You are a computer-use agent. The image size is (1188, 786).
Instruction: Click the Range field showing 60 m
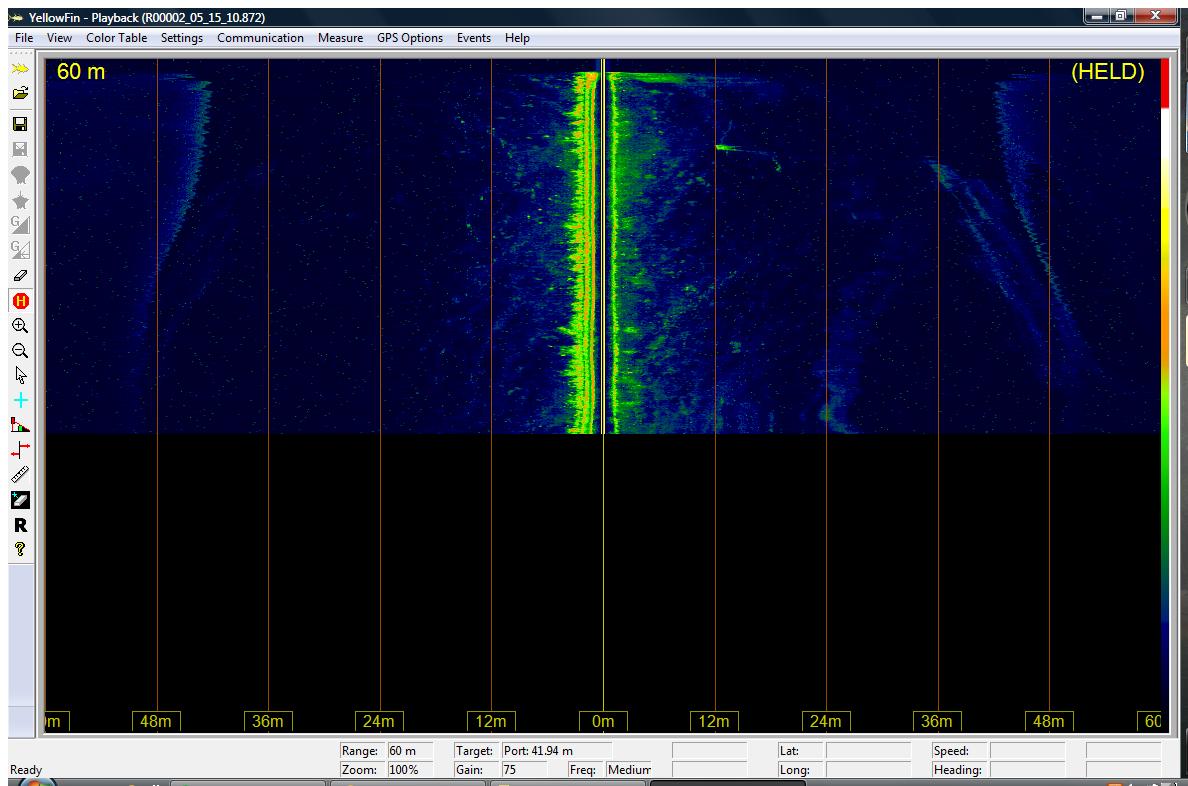408,750
